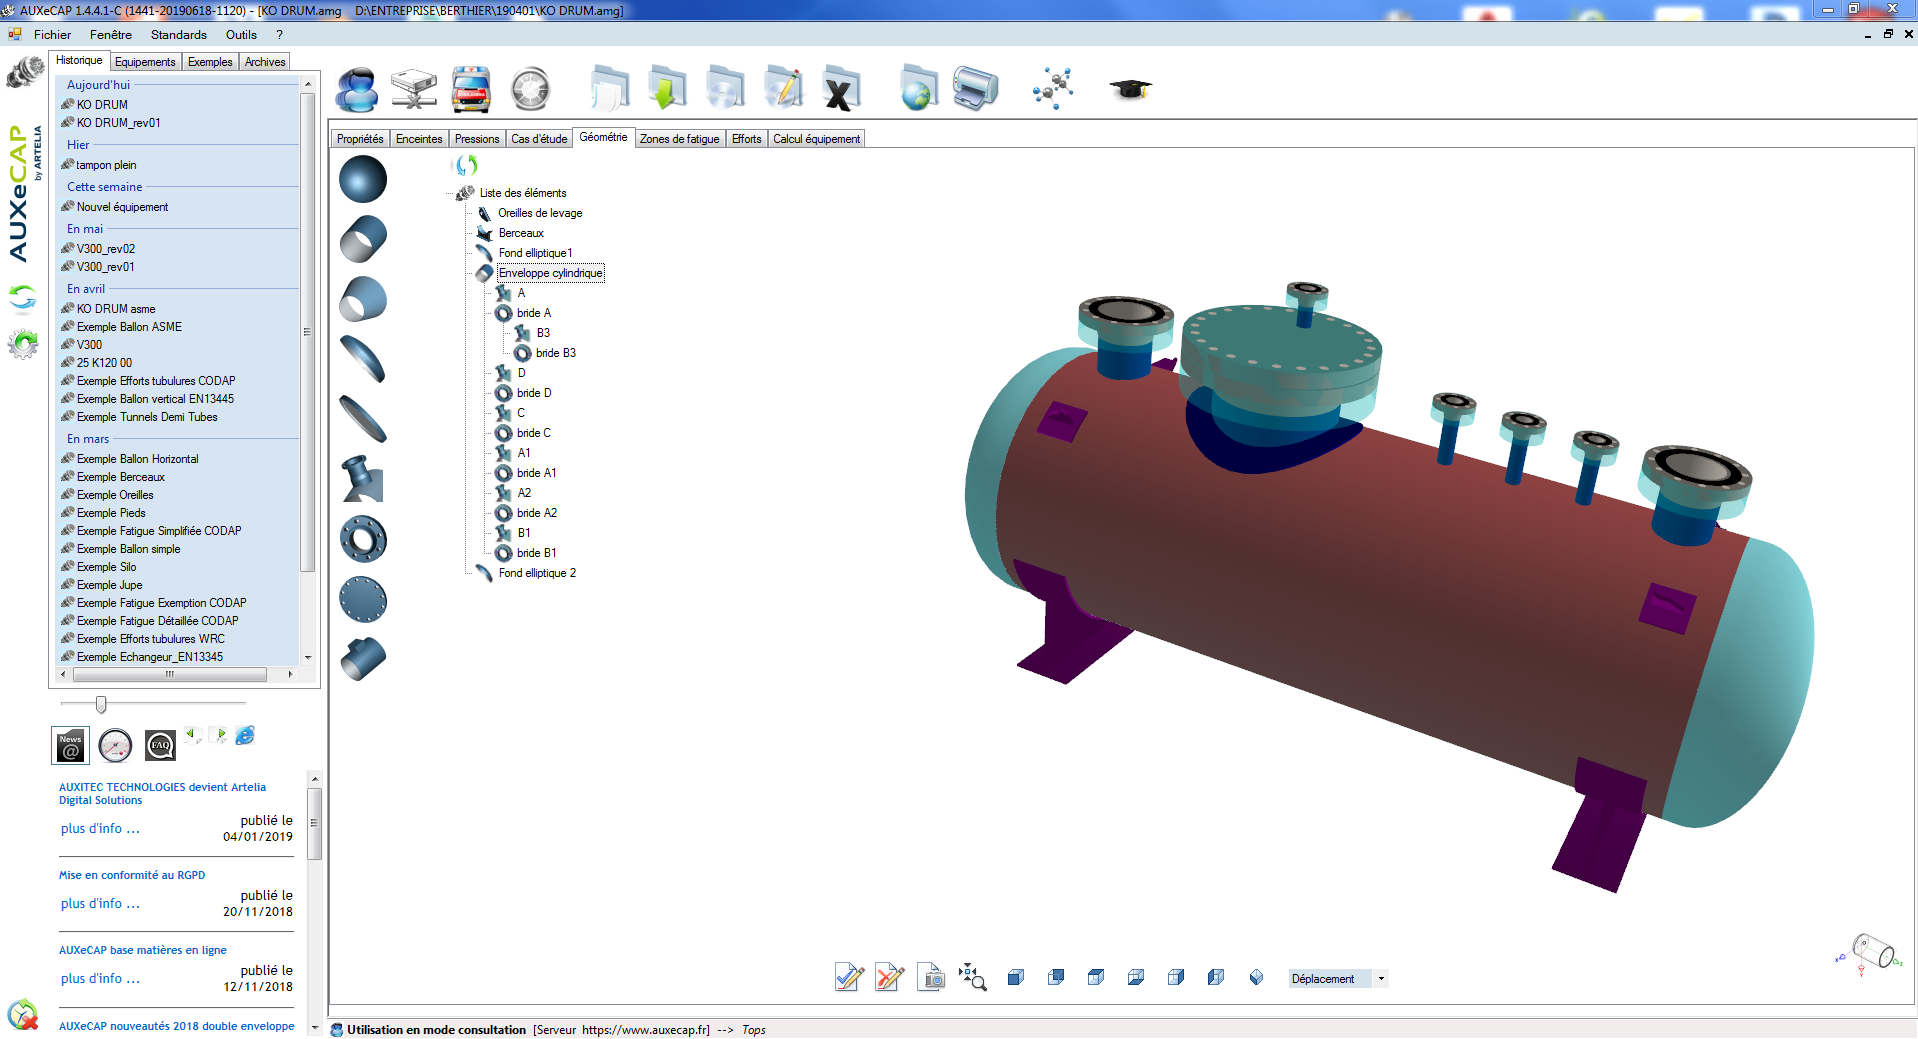Click the folder with black X icon
Screen dimensions: 1918x1039
[x=841, y=89]
